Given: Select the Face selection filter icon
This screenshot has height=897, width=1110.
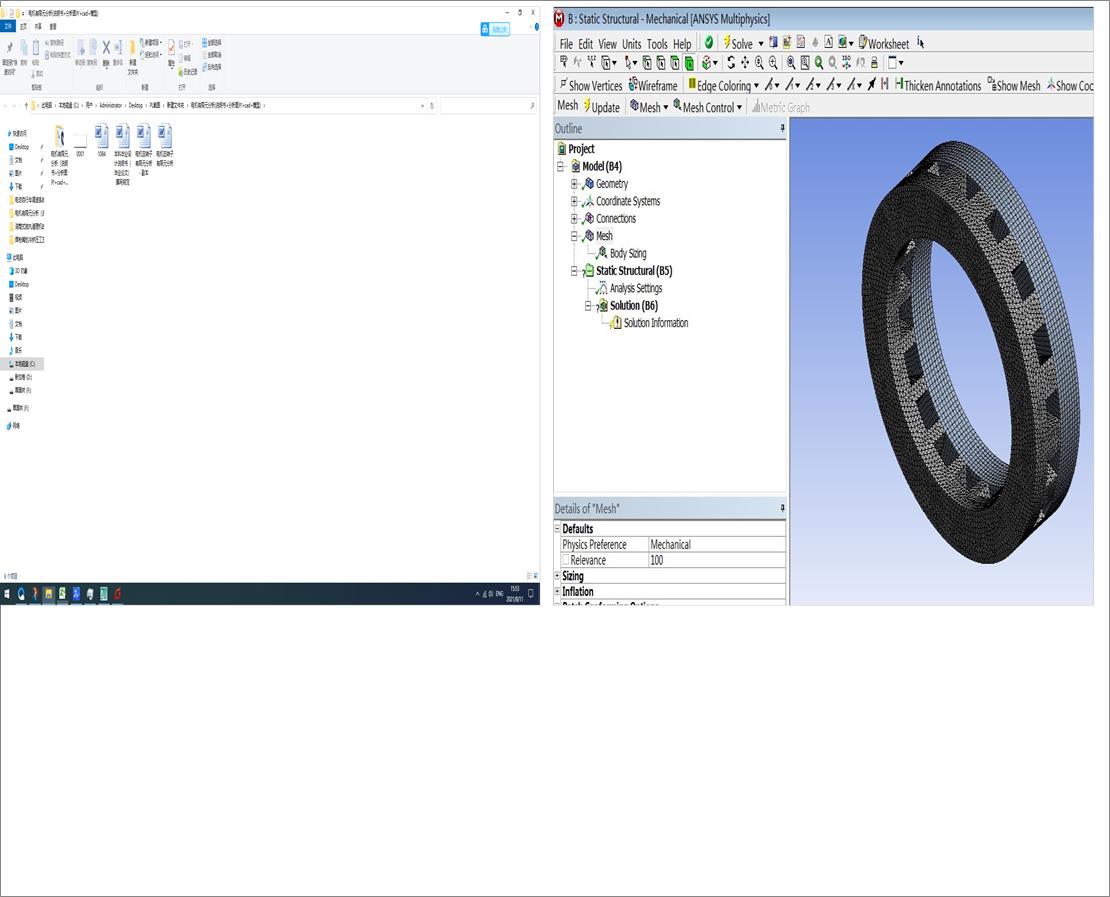Looking at the screenshot, I should [x=675, y=63].
